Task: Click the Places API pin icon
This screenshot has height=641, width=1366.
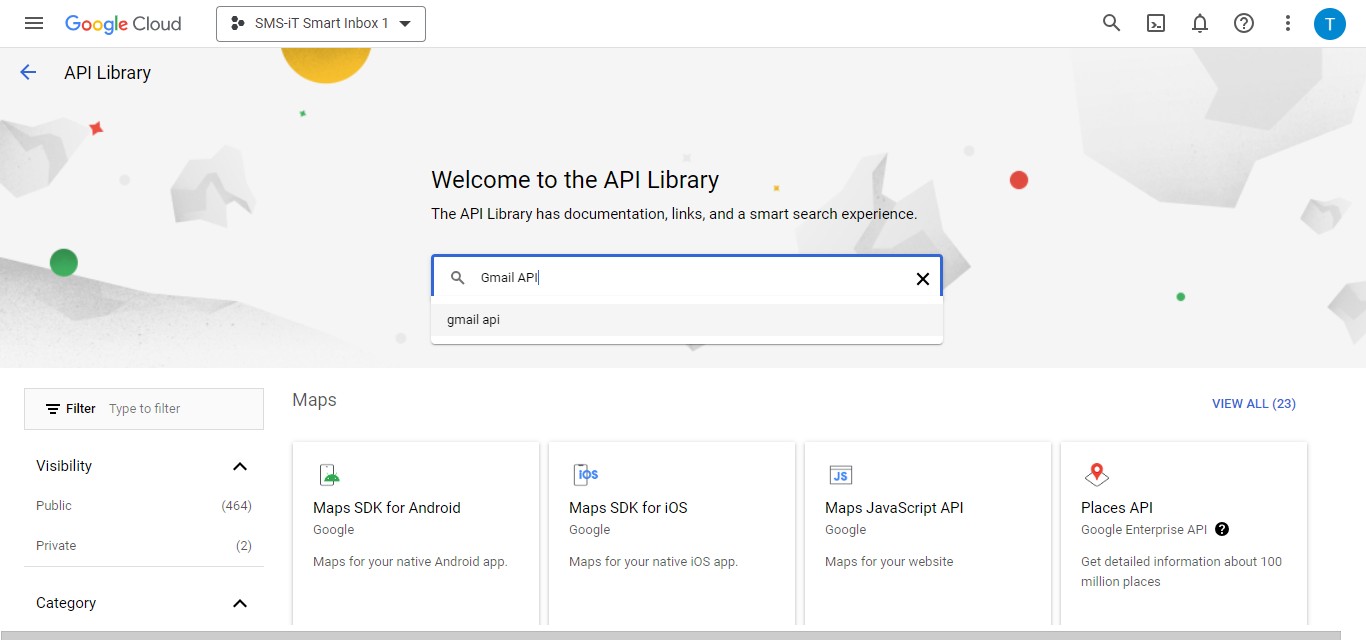Action: tap(1097, 473)
